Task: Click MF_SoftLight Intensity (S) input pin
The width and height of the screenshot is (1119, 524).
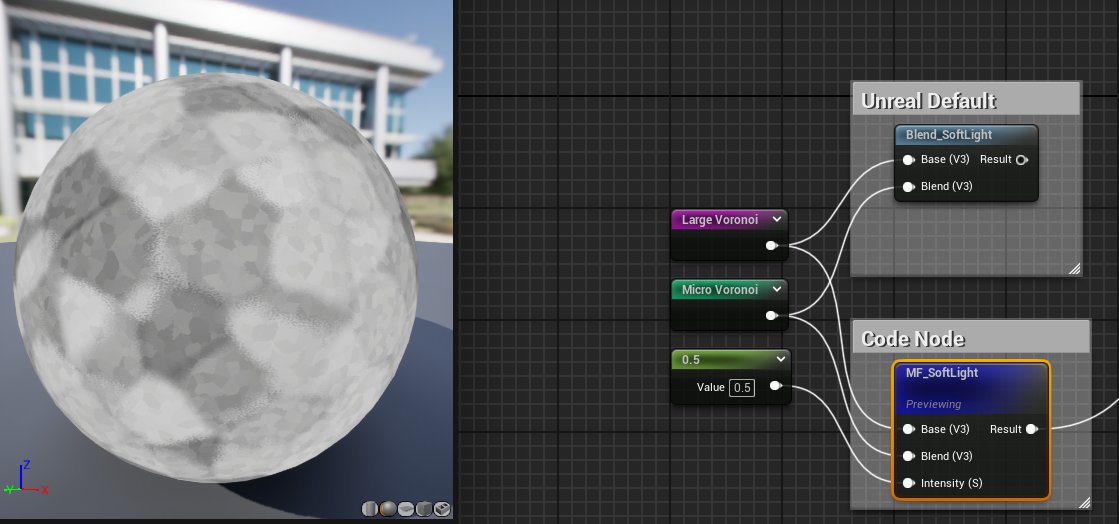Action: [x=908, y=483]
